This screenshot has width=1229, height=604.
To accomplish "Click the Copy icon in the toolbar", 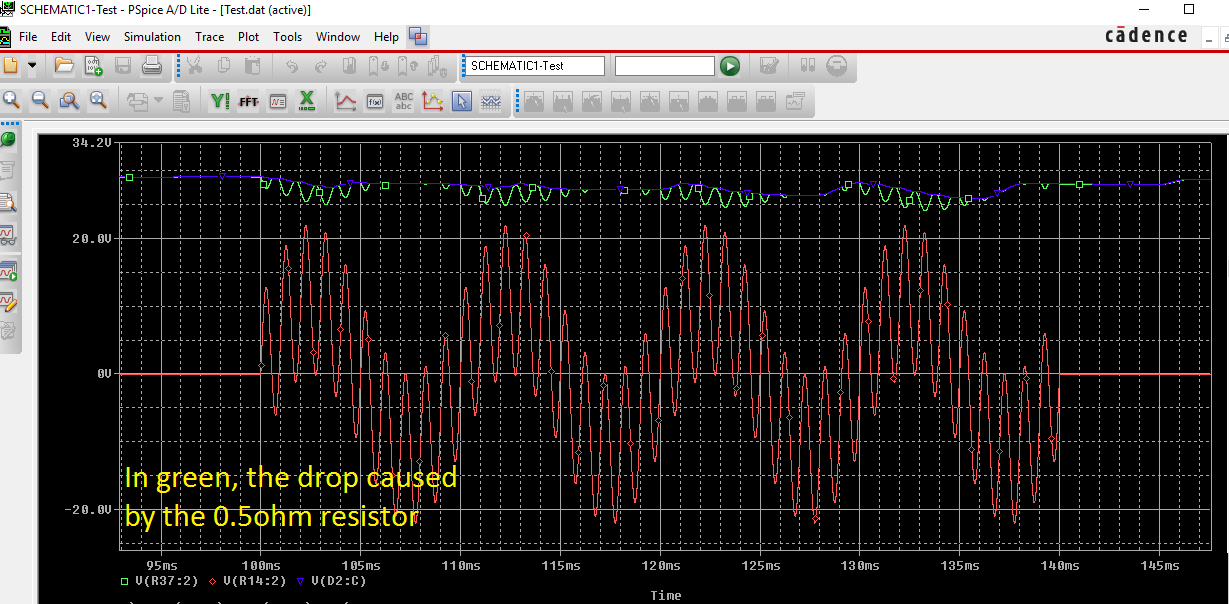I will 224,66.
